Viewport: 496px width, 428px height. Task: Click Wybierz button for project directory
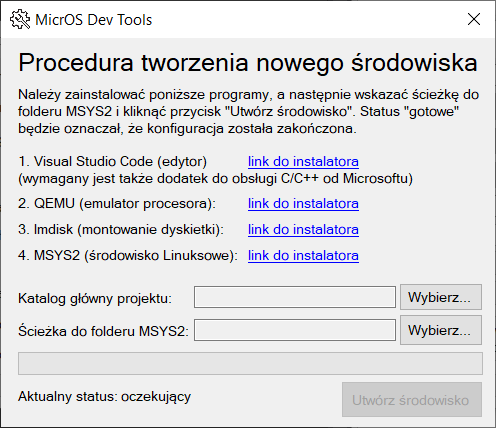[441, 297]
